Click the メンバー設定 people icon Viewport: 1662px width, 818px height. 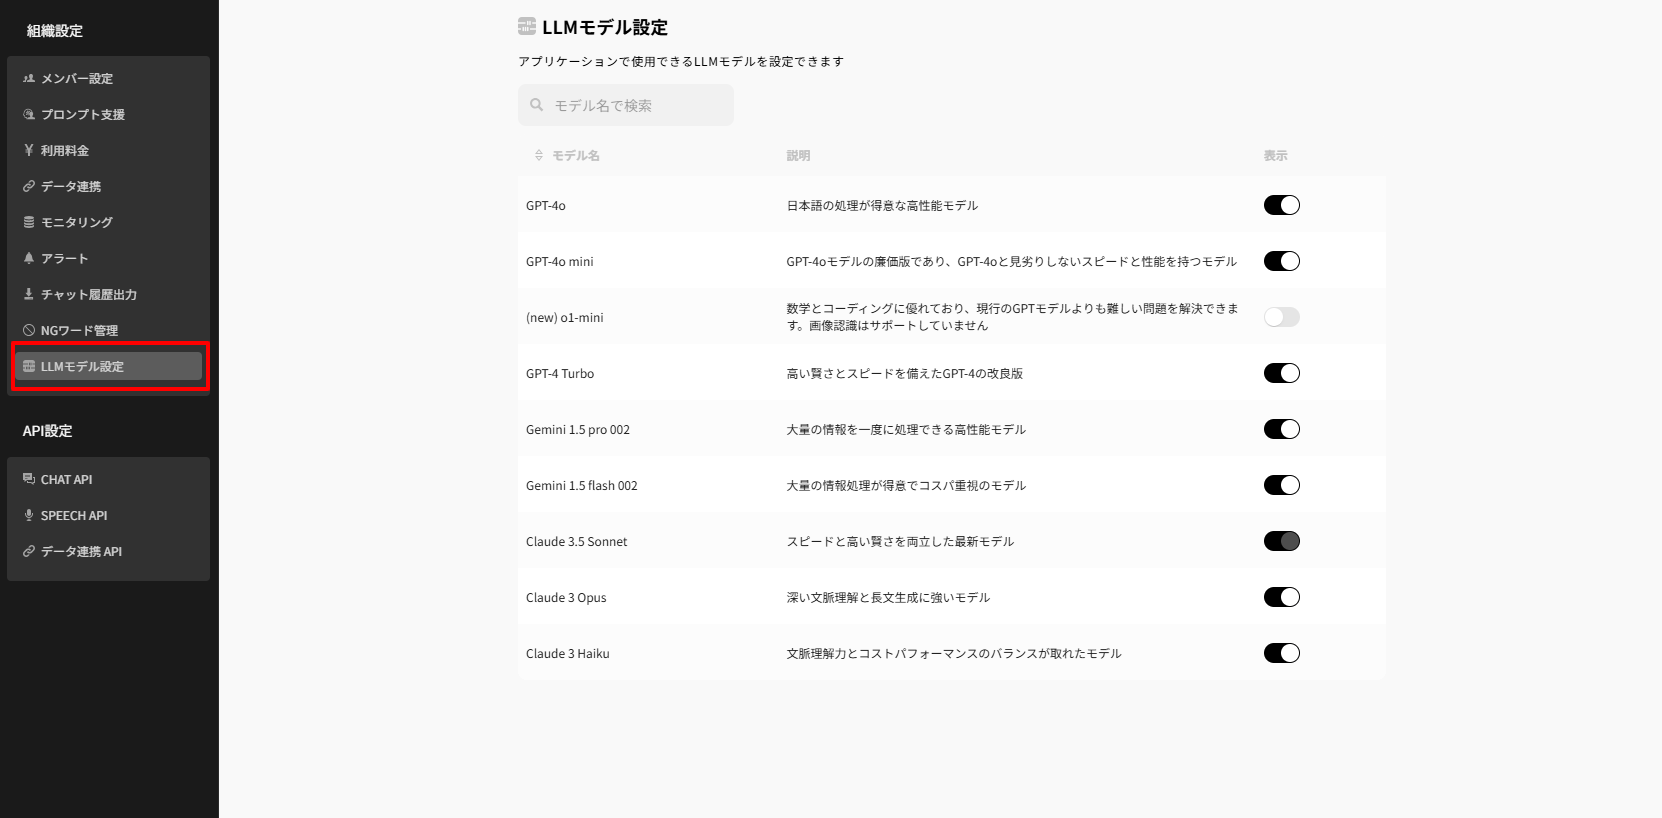[29, 78]
